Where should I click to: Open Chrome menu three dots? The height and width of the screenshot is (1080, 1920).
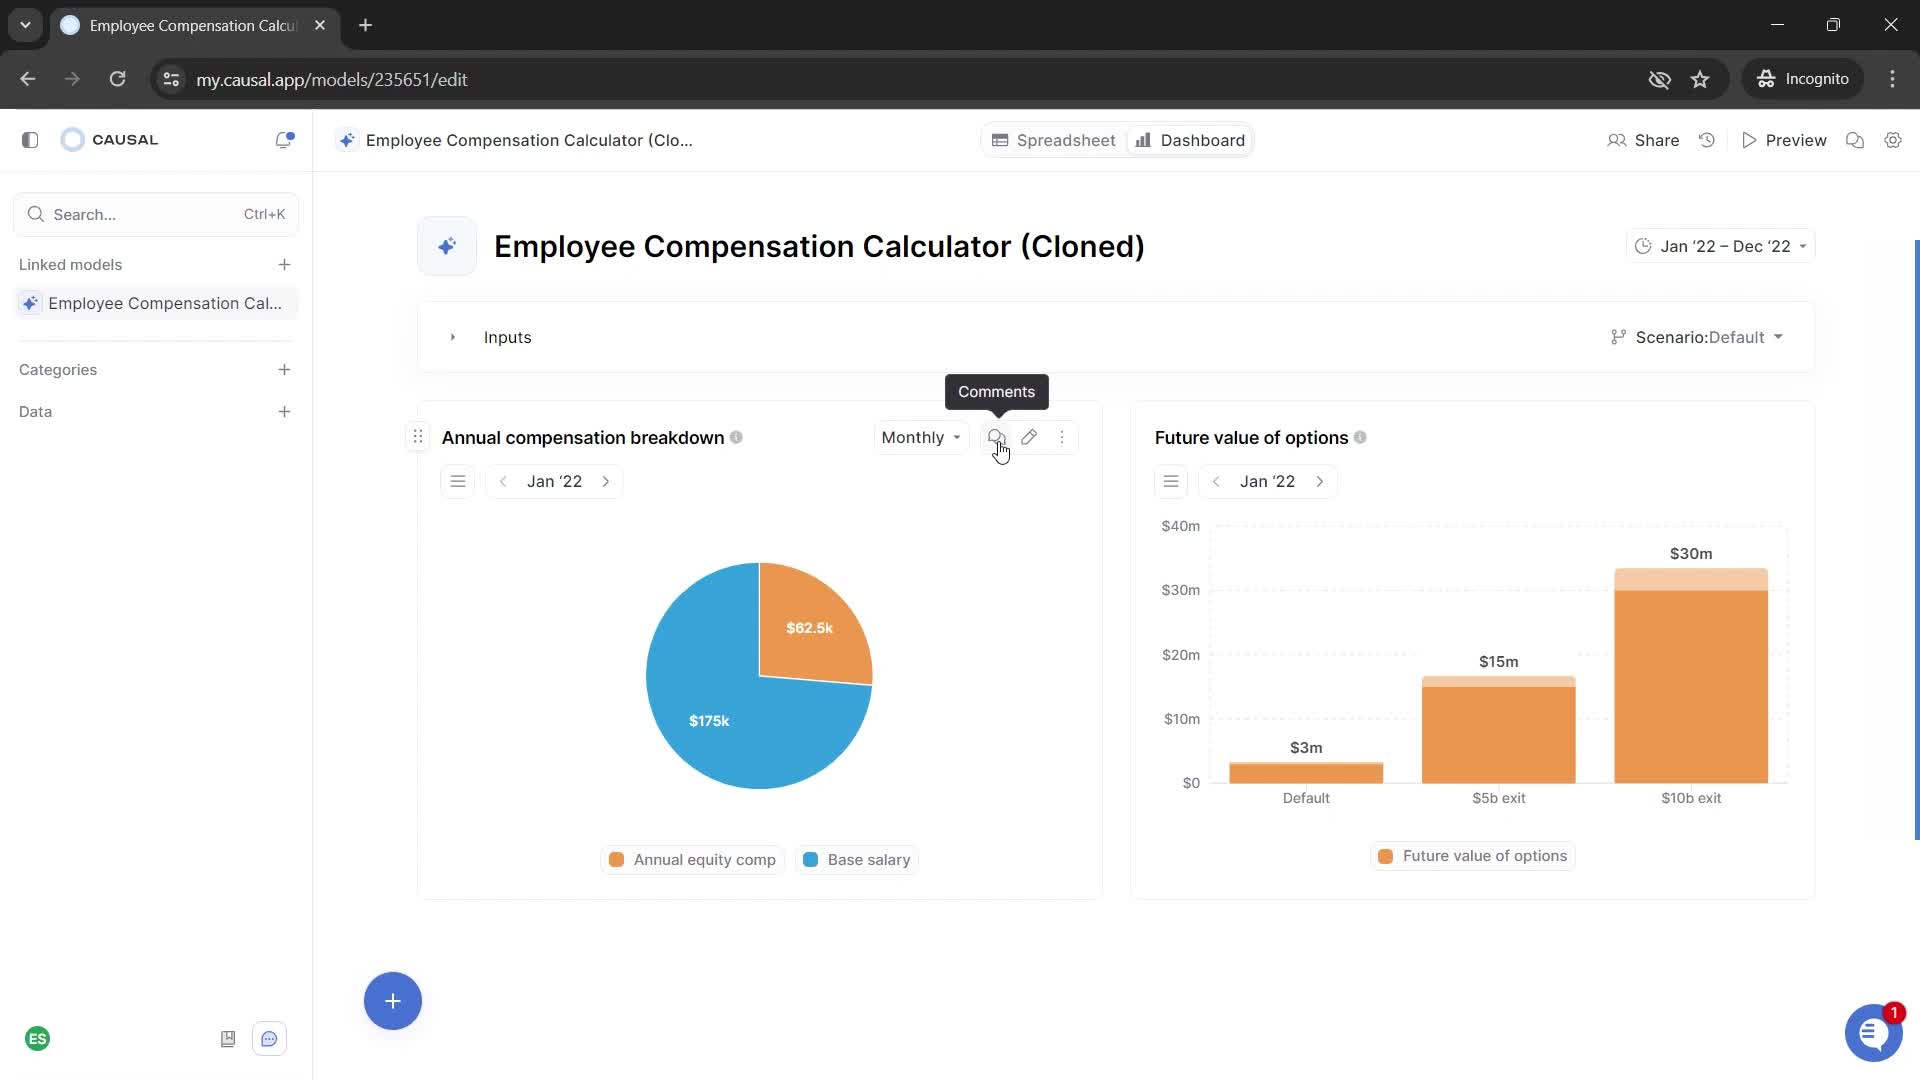(1892, 79)
